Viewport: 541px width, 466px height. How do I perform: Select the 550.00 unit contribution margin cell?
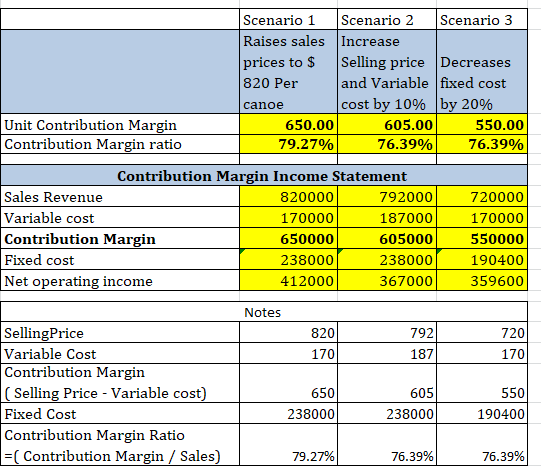(x=482, y=124)
